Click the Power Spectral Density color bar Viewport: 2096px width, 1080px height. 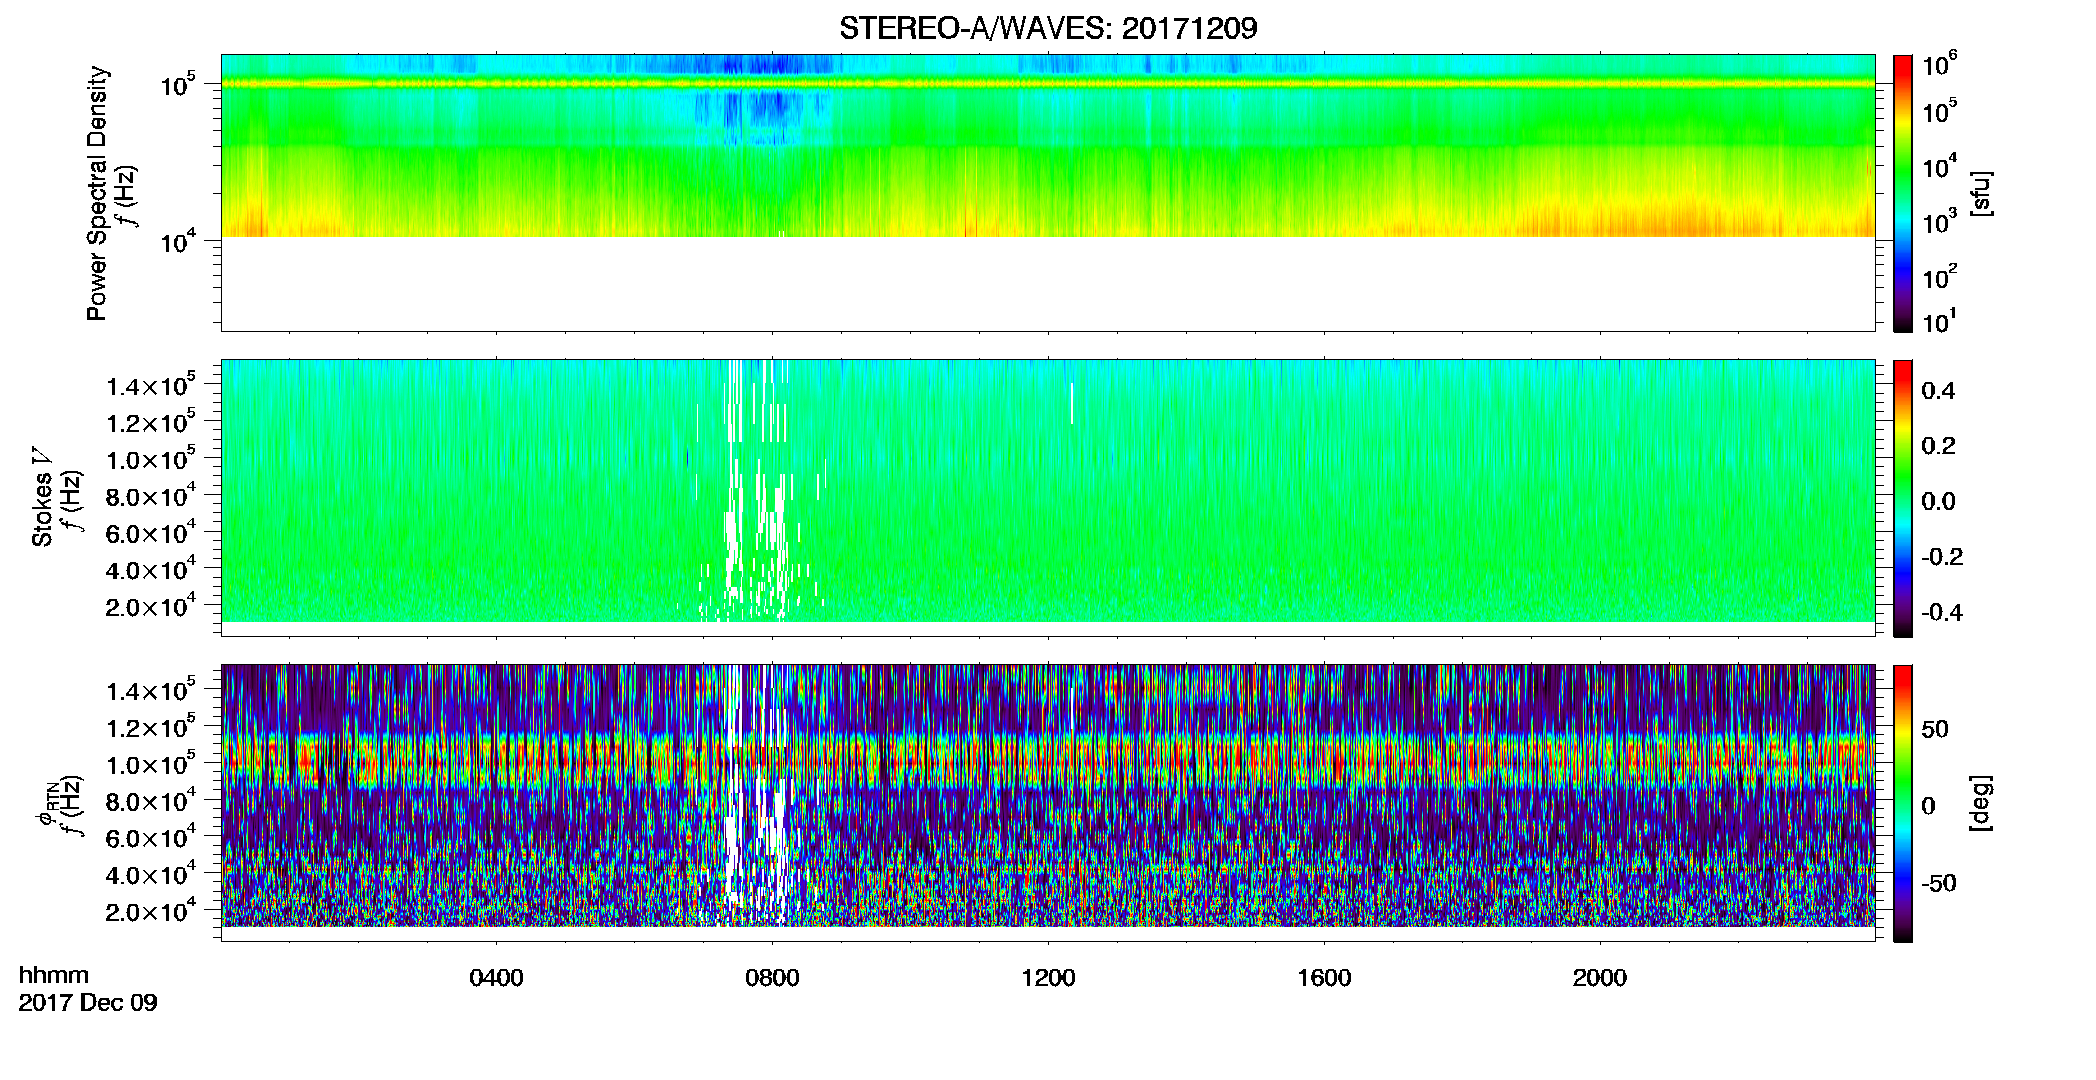pos(1903,193)
